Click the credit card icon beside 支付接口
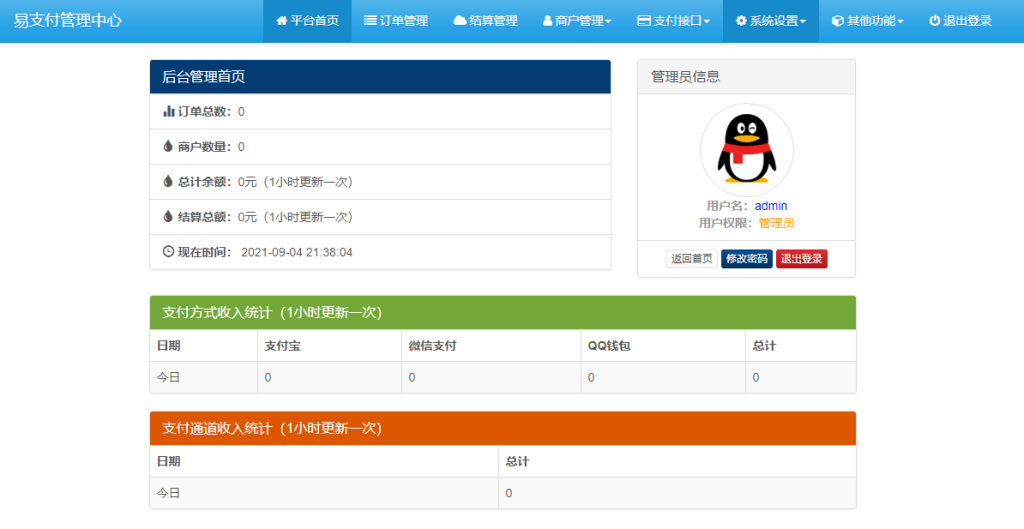This screenshot has width=1024, height=529. [x=644, y=21]
